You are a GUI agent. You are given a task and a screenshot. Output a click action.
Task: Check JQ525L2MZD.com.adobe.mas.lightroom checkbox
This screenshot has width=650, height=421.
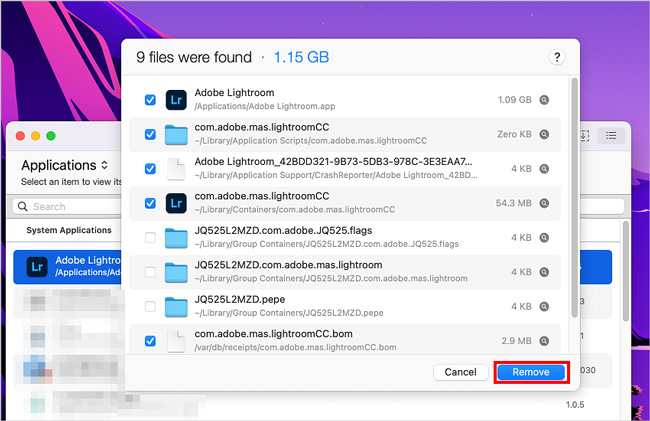click(150, 272)
